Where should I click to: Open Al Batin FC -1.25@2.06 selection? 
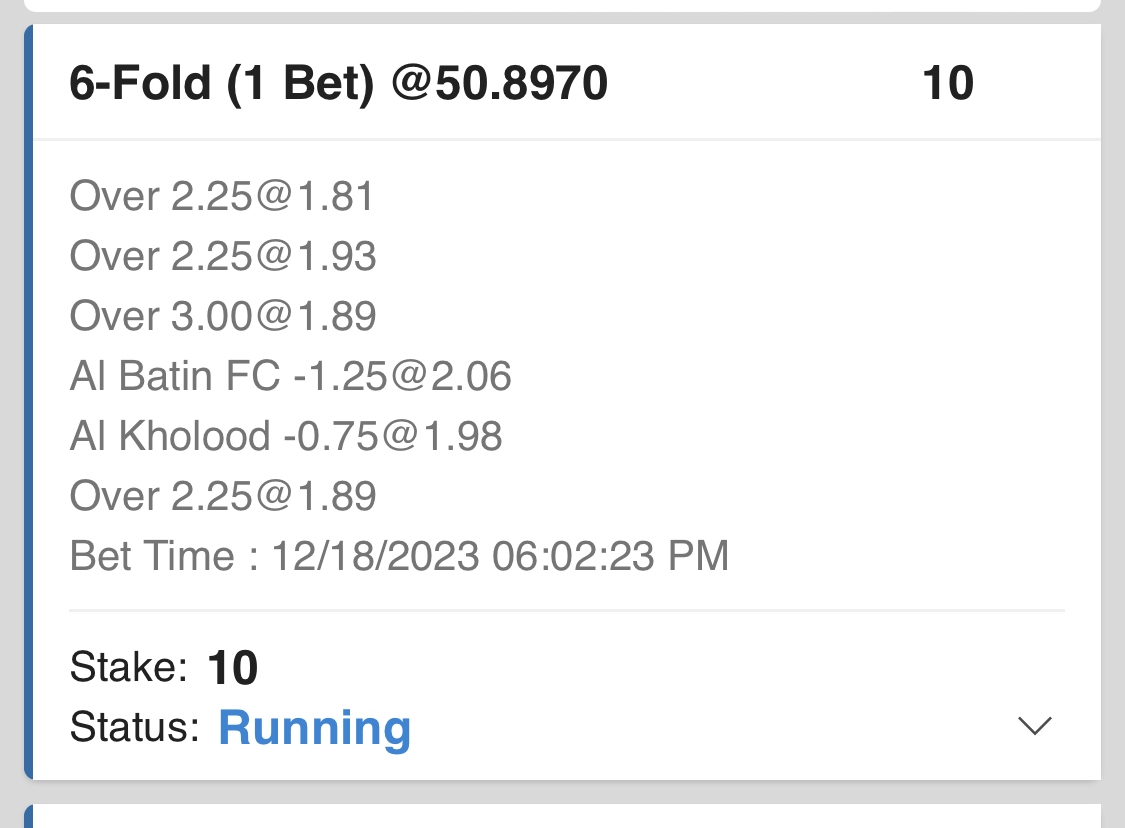pyautogui.click(x=290, y=377)
